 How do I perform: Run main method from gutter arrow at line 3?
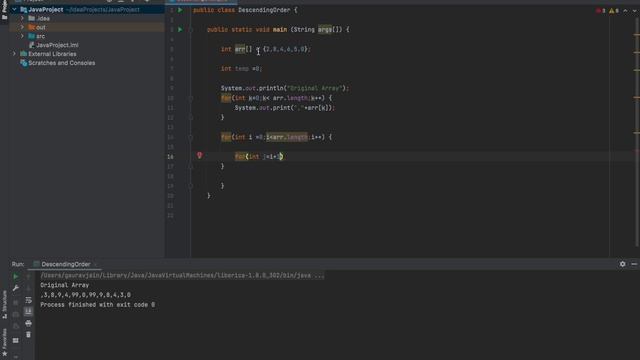(x=180, y=29)
